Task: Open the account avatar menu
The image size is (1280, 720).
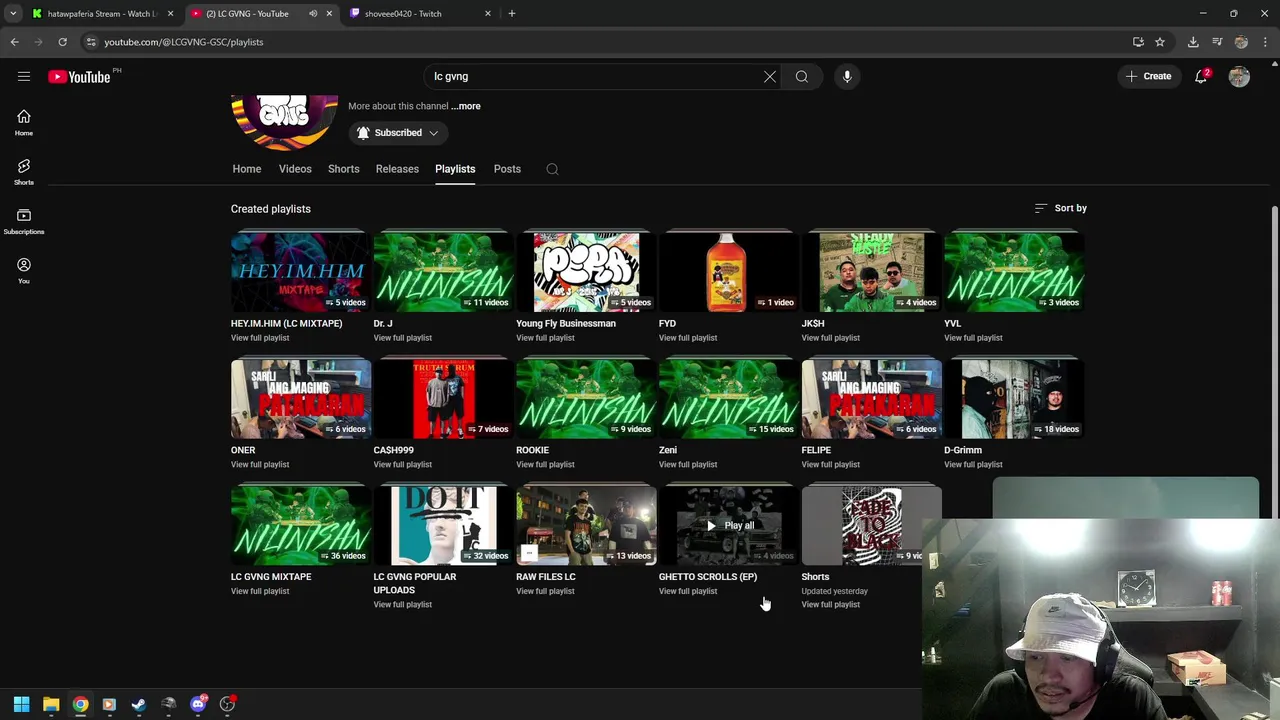Action: (1239, 76)
